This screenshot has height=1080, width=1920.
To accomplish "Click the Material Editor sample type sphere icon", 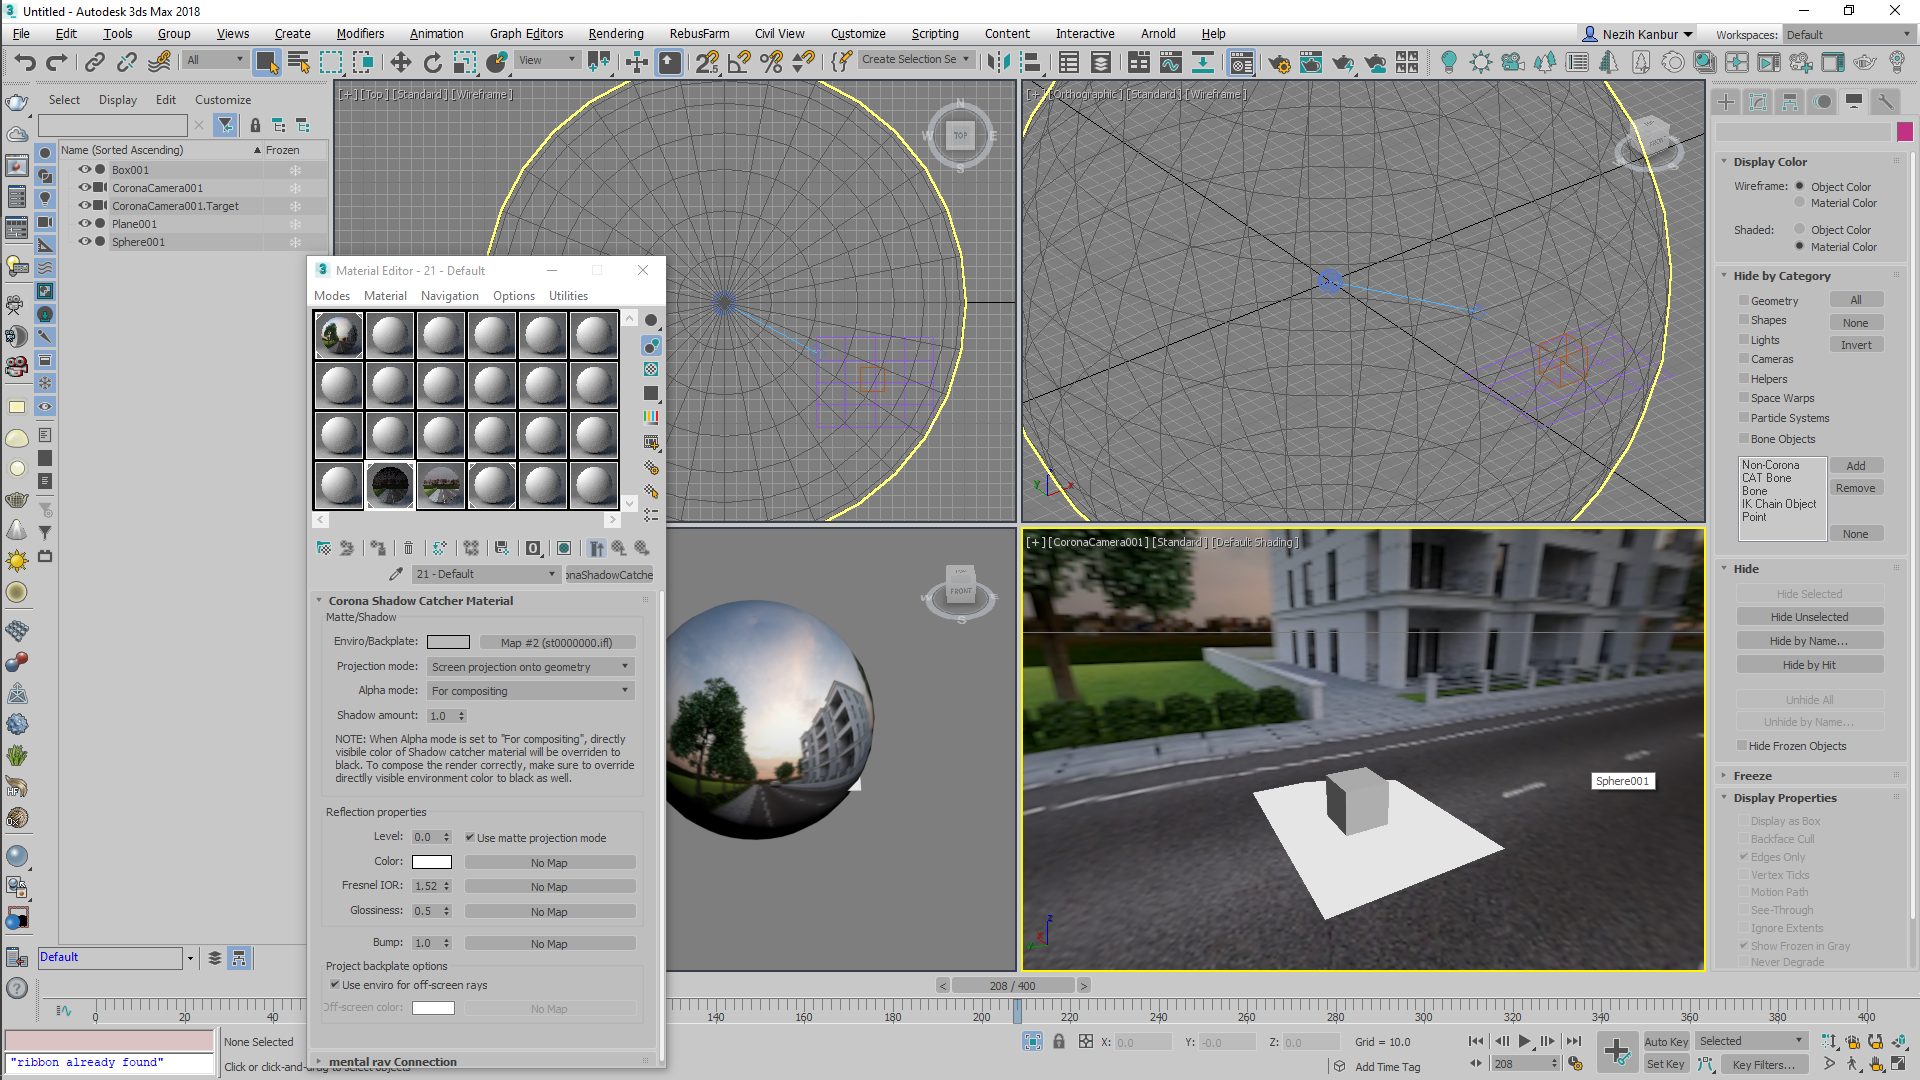I will coord(651,320).
